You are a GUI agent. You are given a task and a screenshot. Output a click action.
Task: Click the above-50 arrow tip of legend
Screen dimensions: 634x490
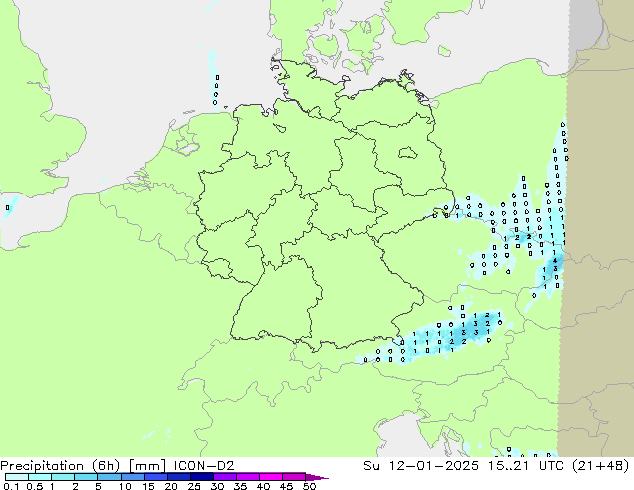click(317, 477)
